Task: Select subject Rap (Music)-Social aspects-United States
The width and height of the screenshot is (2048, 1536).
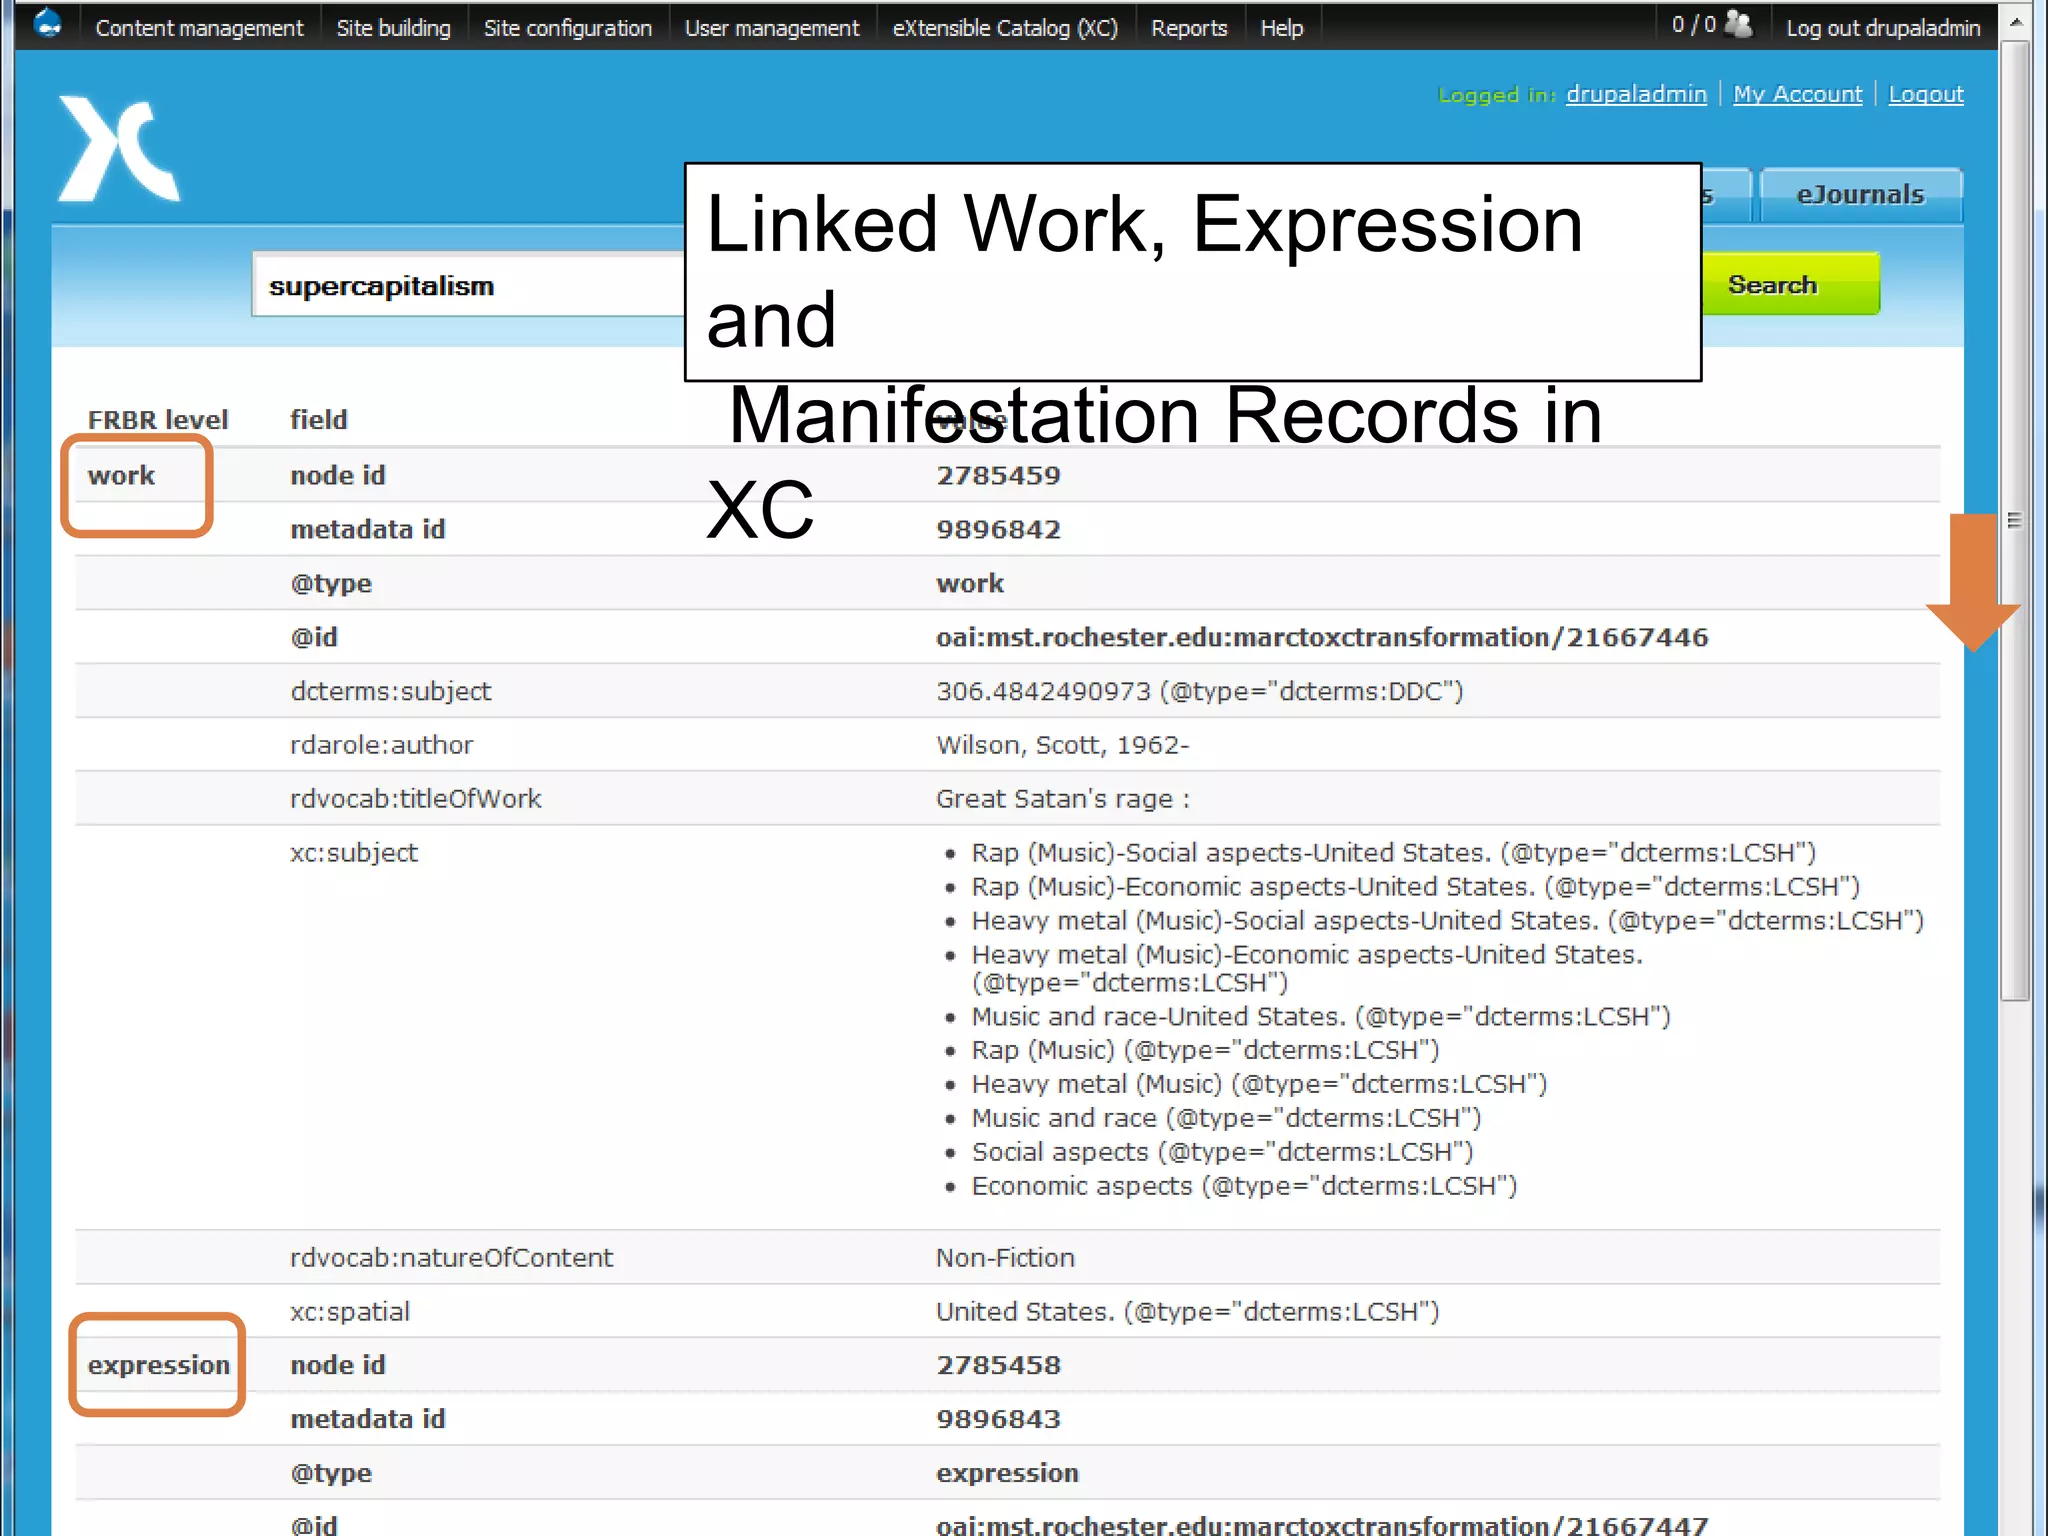Action: point(1394,853)
